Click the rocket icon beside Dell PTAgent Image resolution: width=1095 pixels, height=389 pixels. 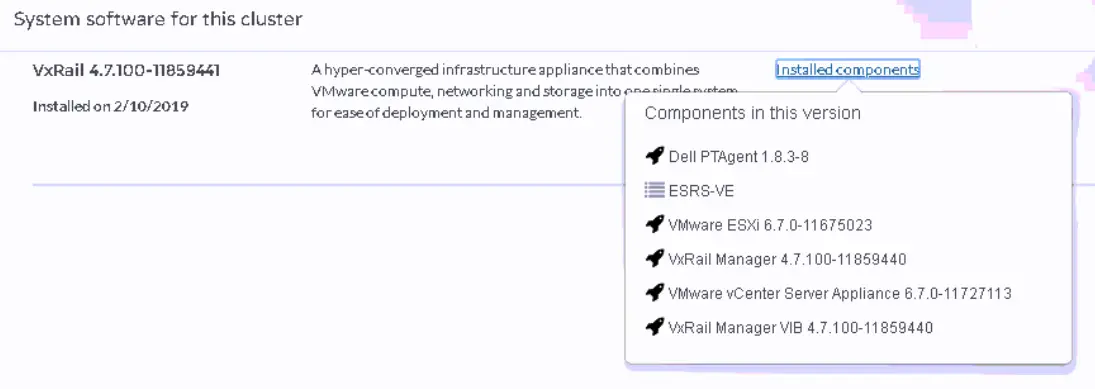(x=654, y=156)
